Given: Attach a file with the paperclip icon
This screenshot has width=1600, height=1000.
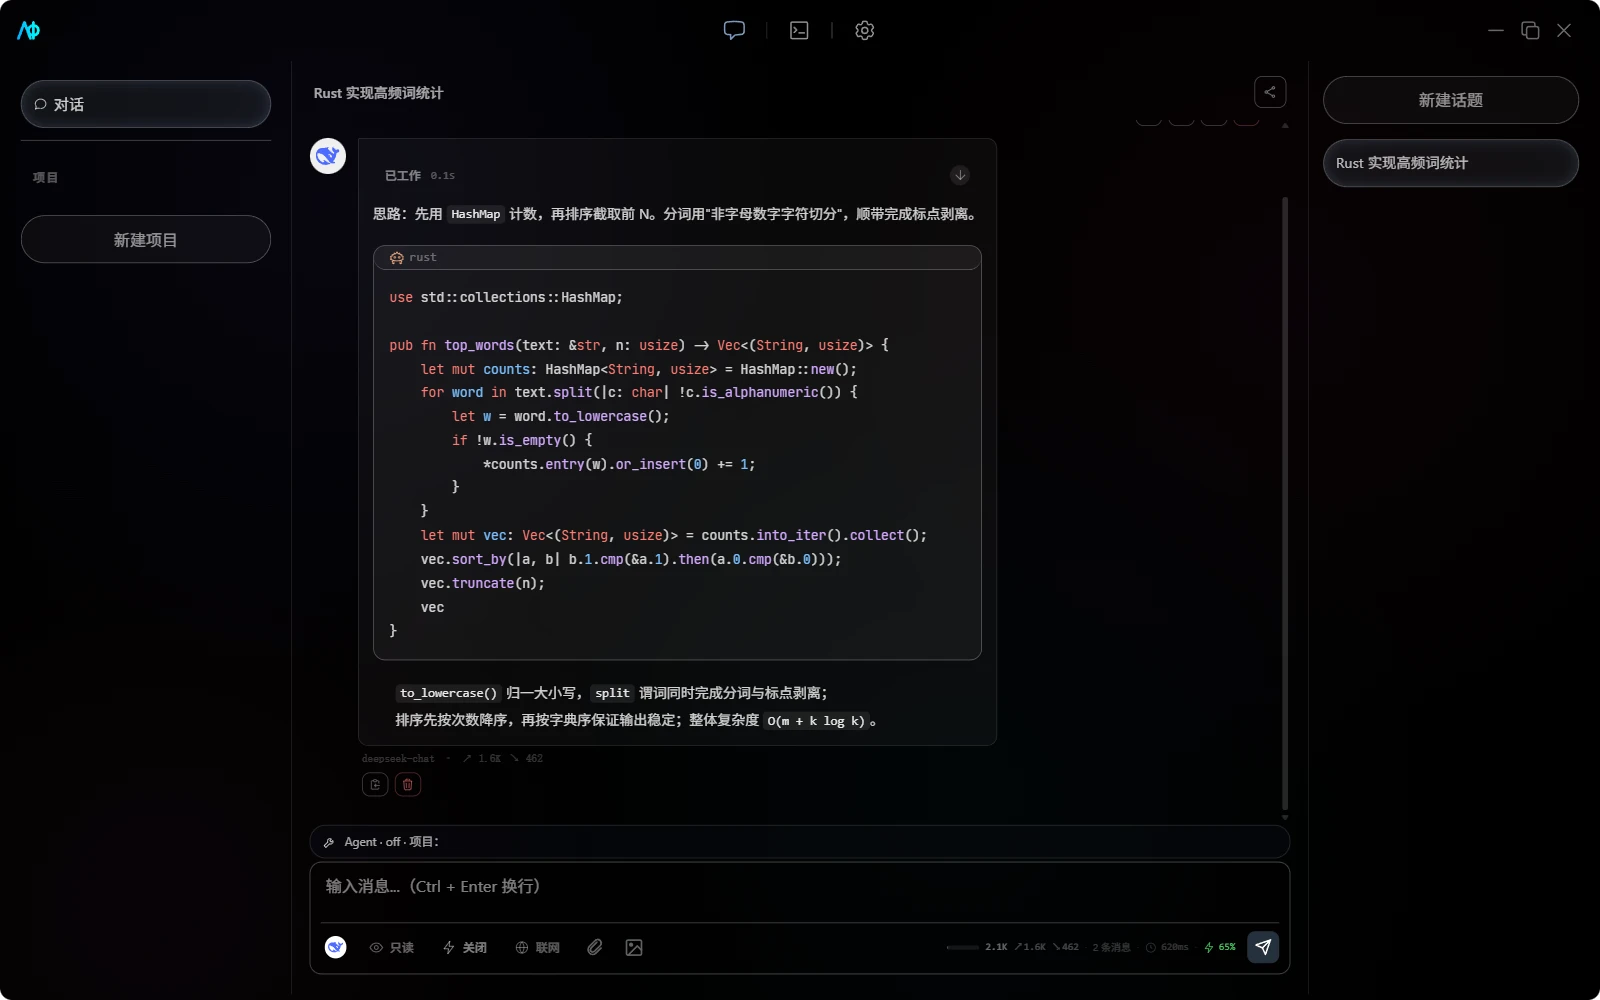Looking at the screenshot, I should tap(595, 947).
